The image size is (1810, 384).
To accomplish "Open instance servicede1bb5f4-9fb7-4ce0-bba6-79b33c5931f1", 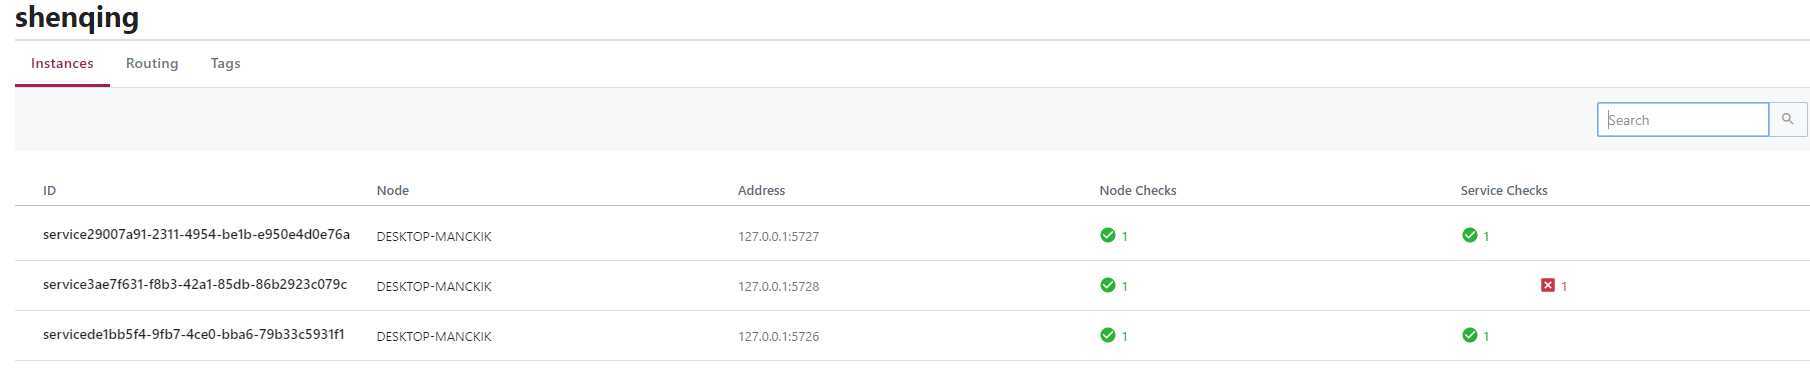I will click(x=194, y=334).
